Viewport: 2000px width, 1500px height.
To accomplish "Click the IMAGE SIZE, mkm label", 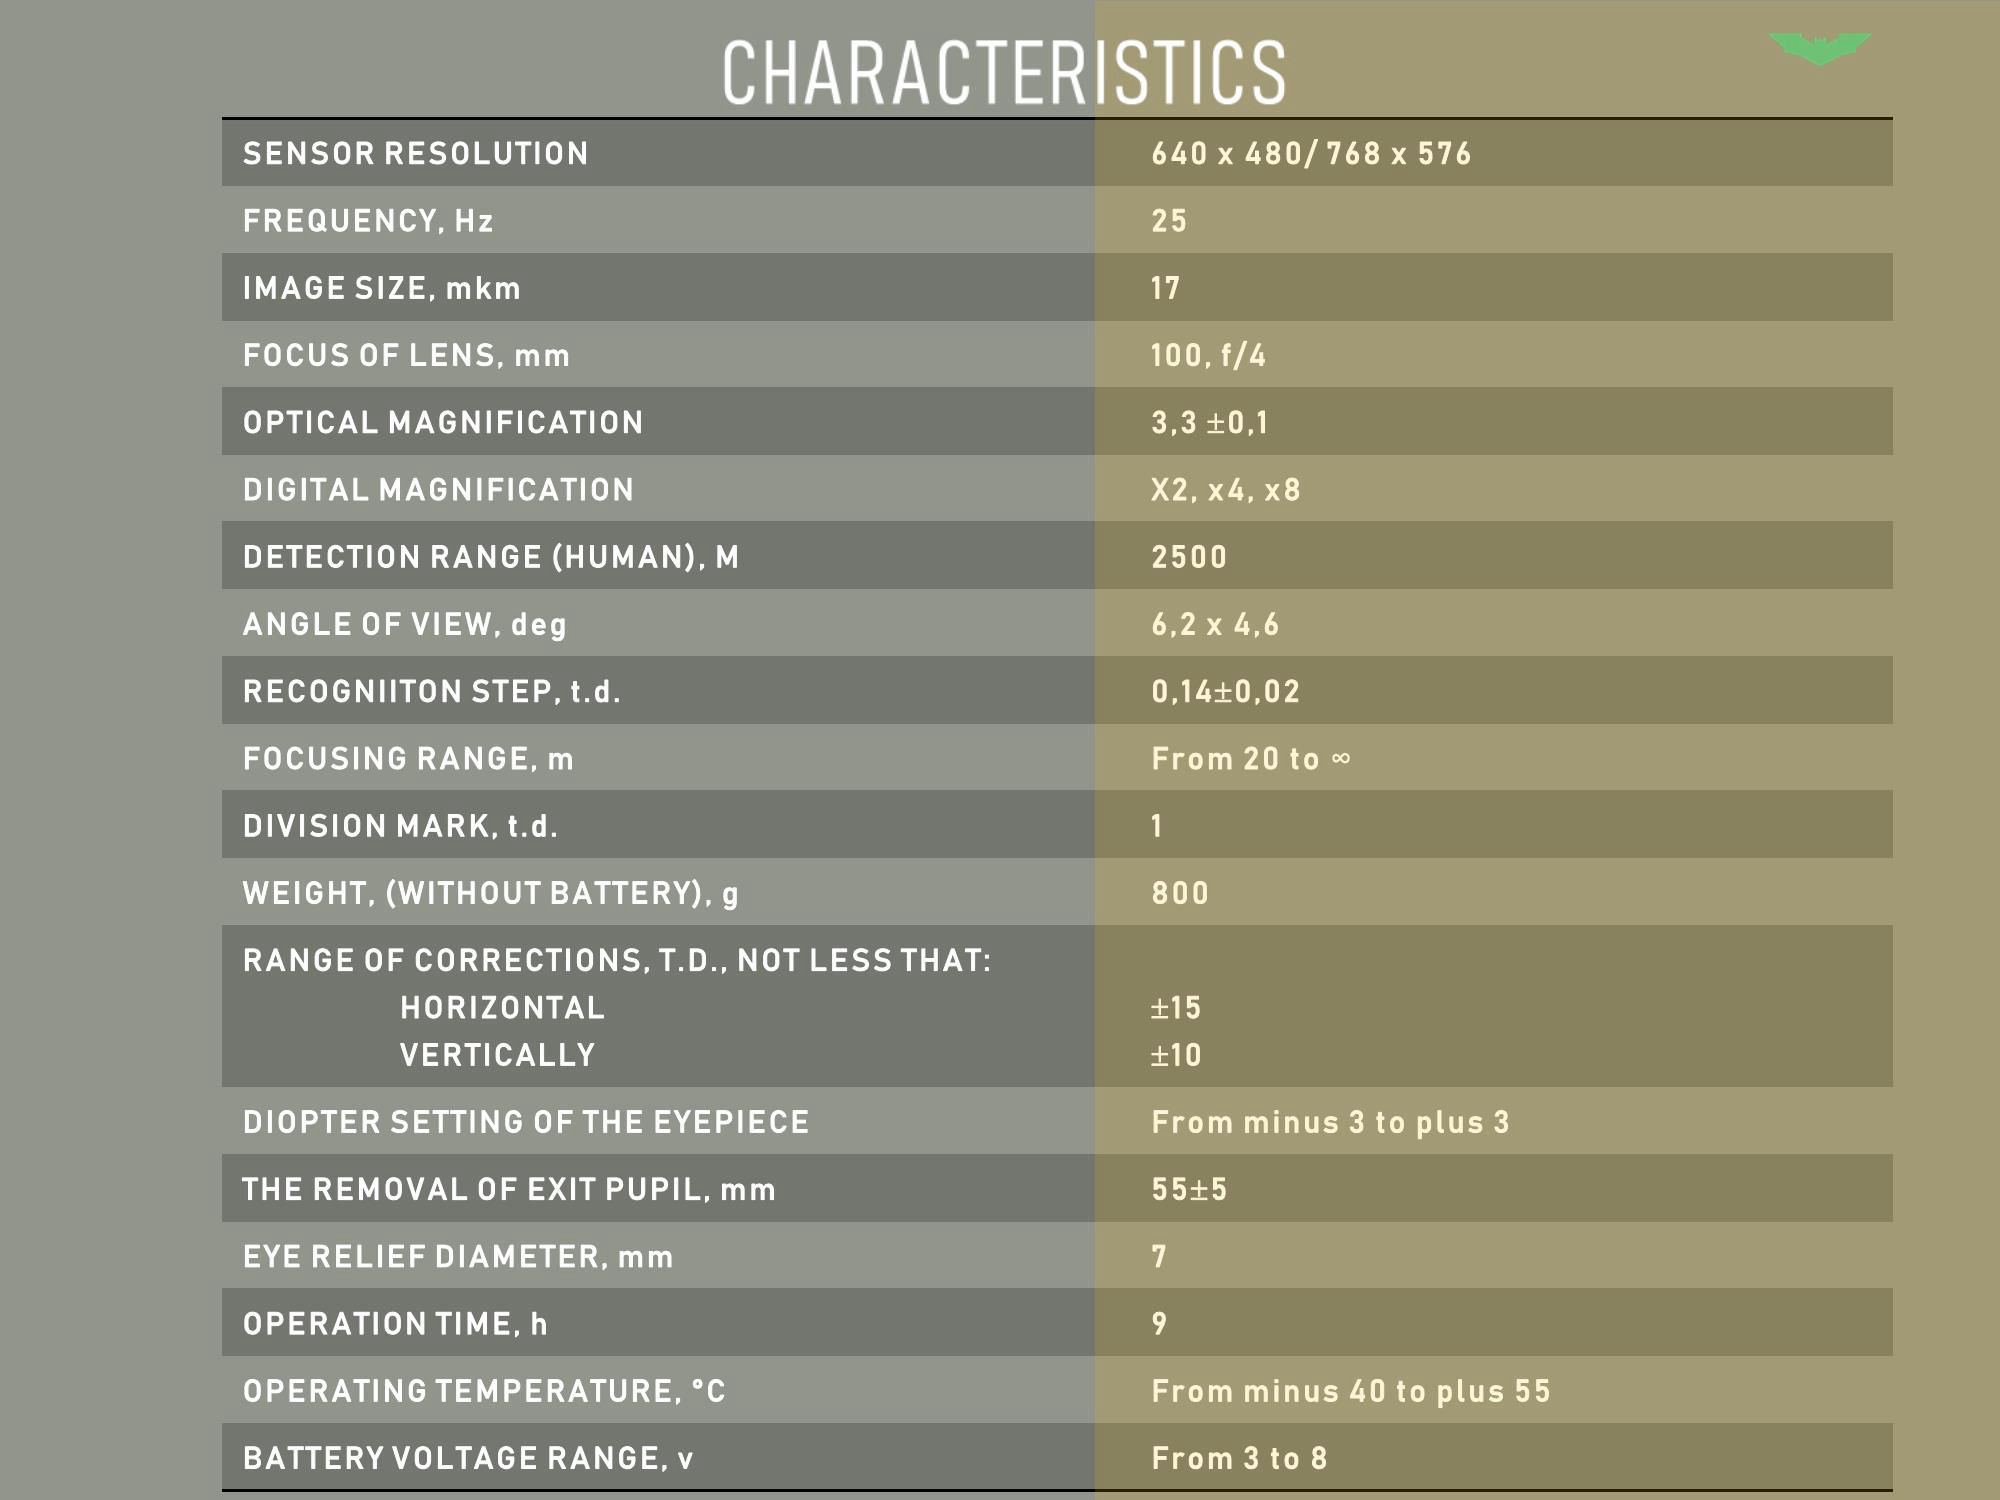I will click(x=382, y=288).
